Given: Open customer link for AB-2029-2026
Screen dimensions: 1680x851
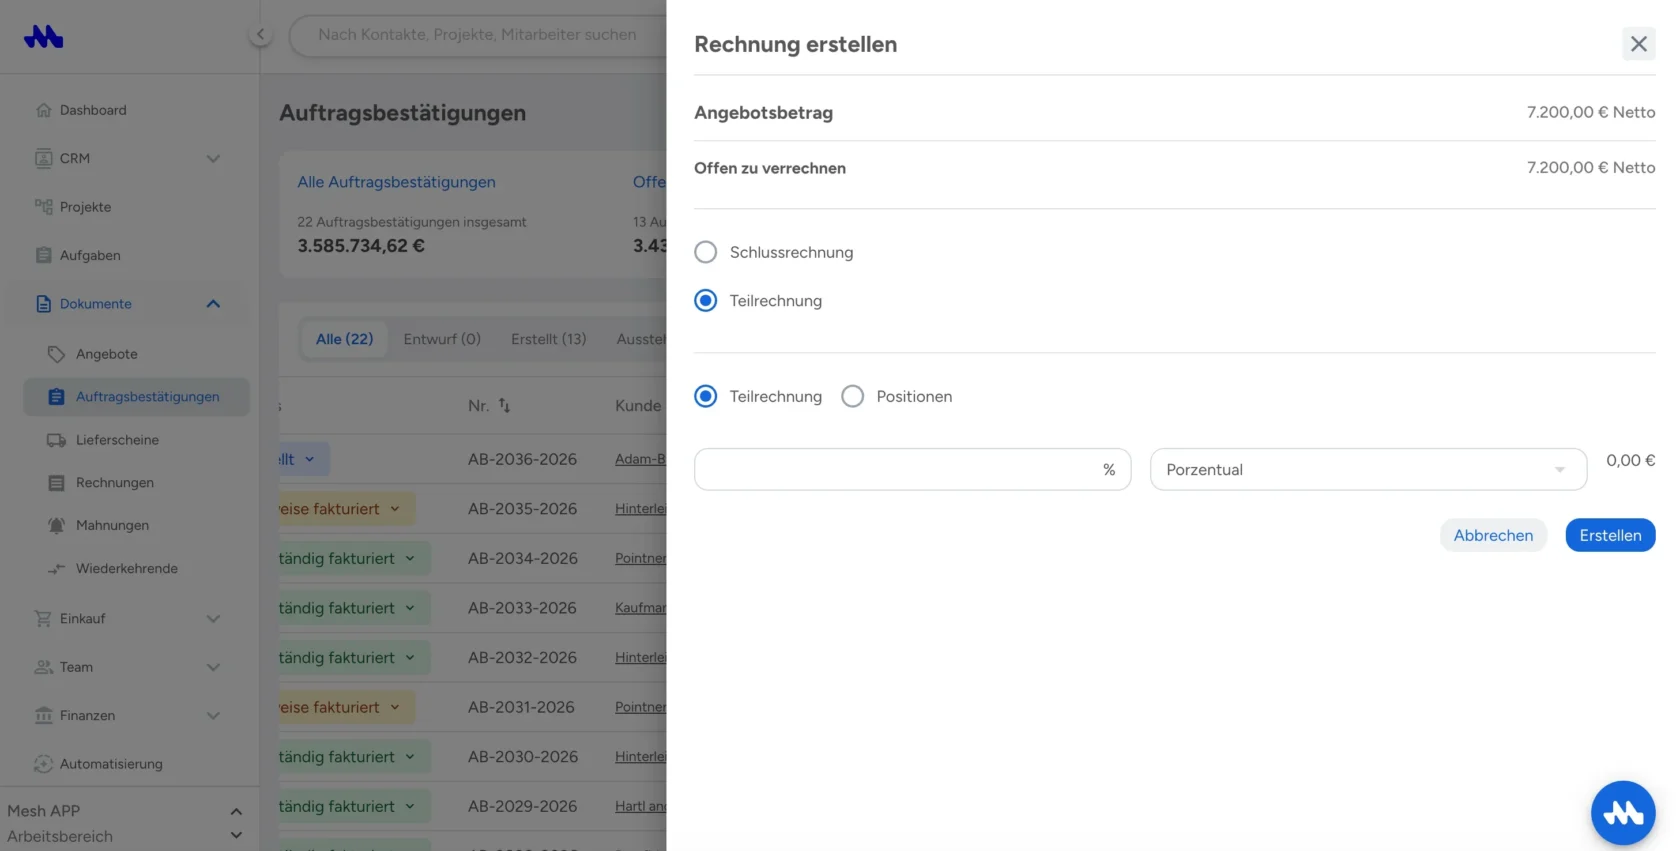Looking at the screenshot, I should point(640,806).
